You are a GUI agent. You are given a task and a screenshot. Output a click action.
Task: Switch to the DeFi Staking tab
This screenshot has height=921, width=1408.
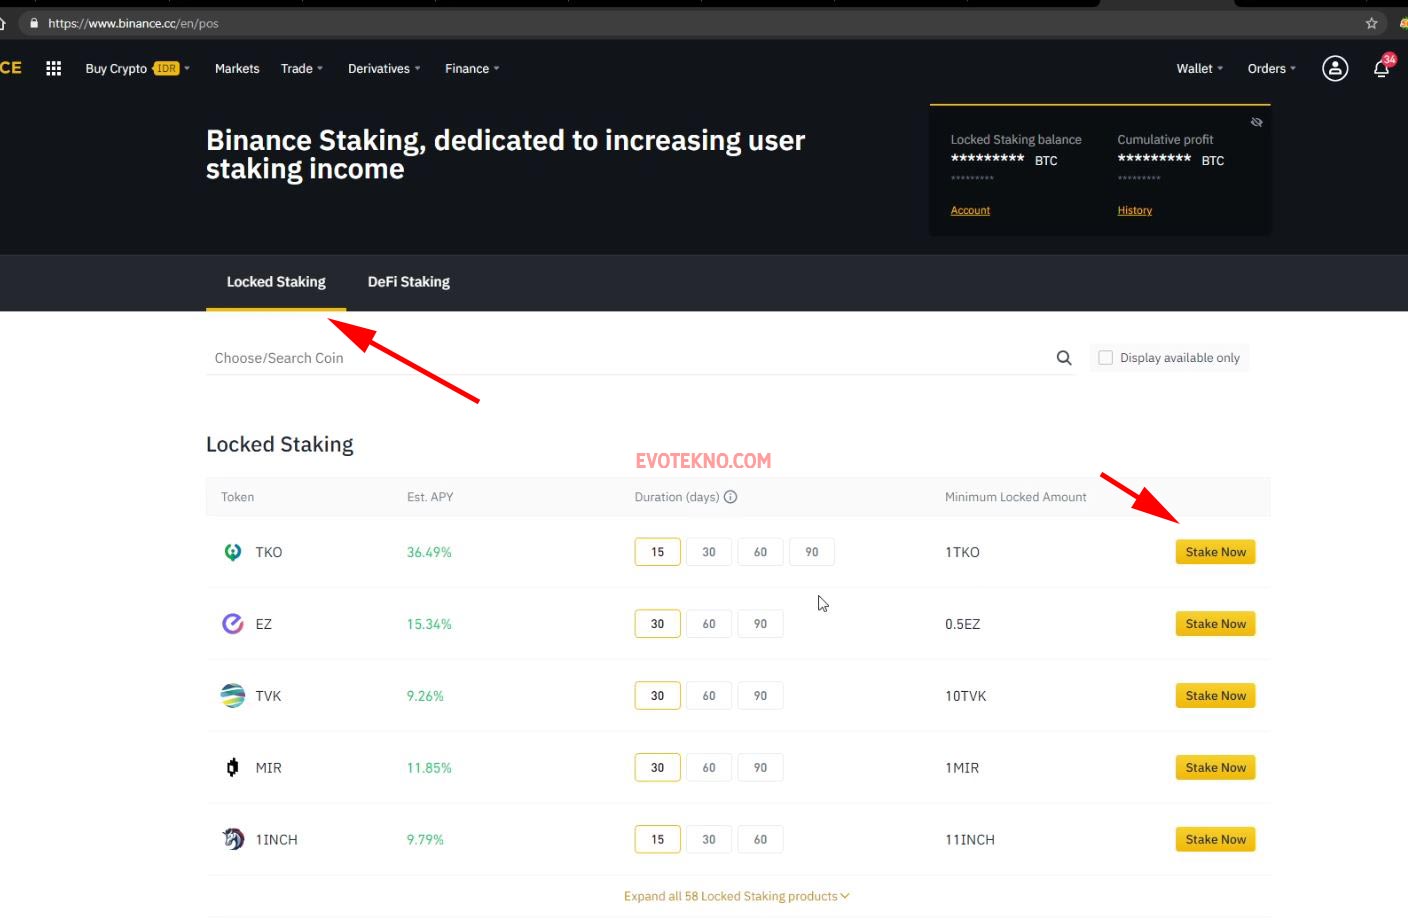tap(409, 282)
